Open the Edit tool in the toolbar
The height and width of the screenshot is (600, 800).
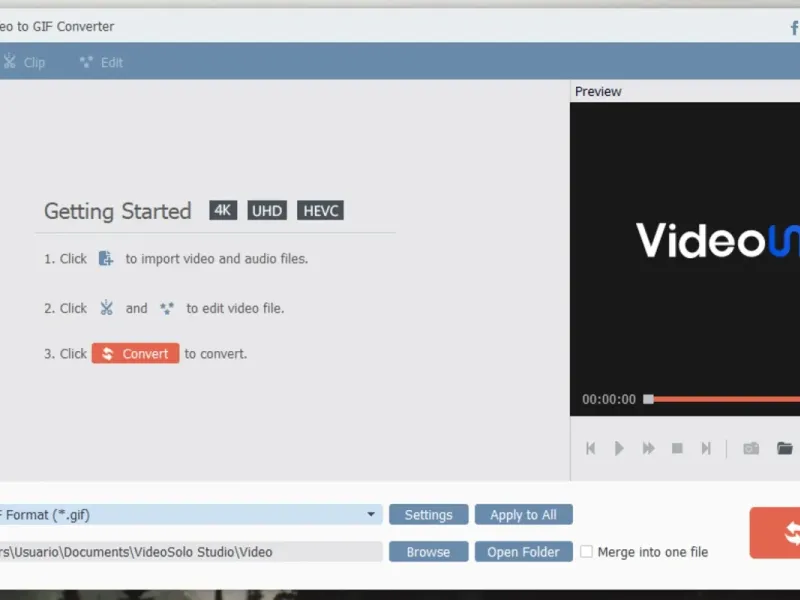101,62
